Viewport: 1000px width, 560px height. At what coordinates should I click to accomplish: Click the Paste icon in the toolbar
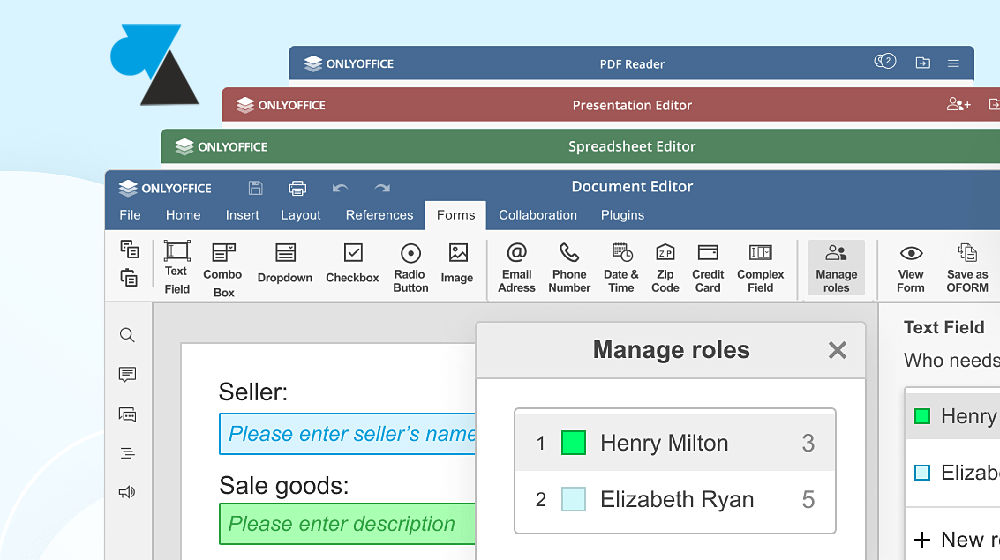coord(129,278)
